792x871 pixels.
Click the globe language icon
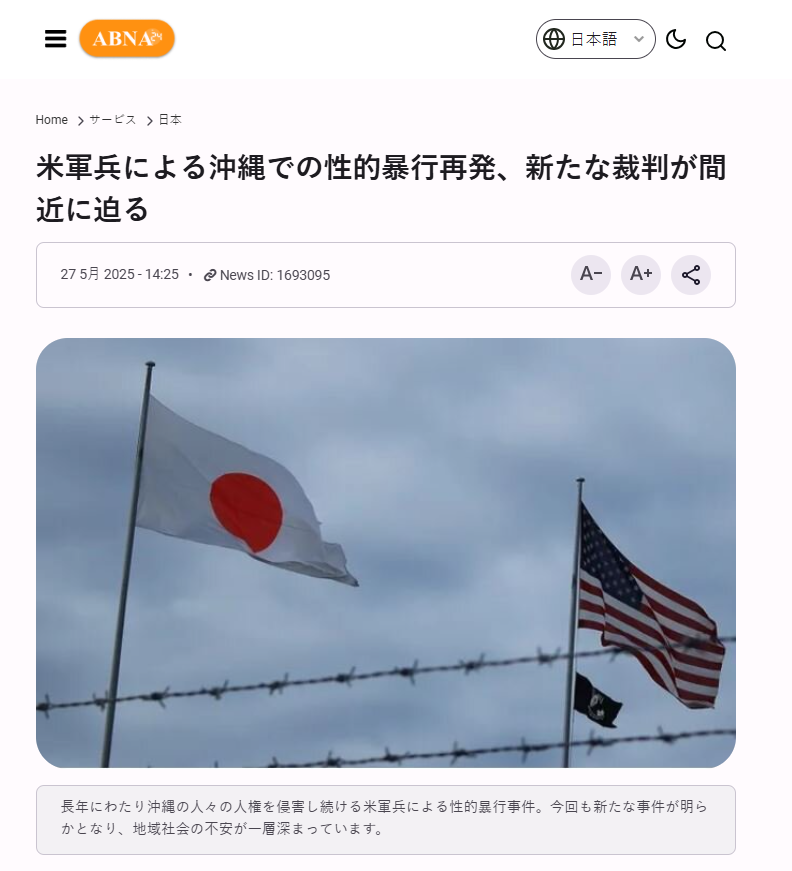tap(554, 39)
